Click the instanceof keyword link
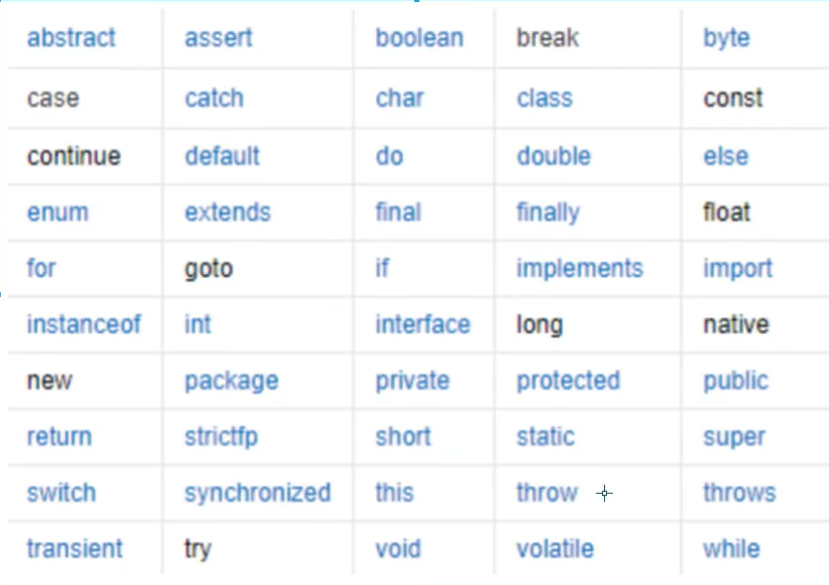The image size is (829, 585). (84, 324)
